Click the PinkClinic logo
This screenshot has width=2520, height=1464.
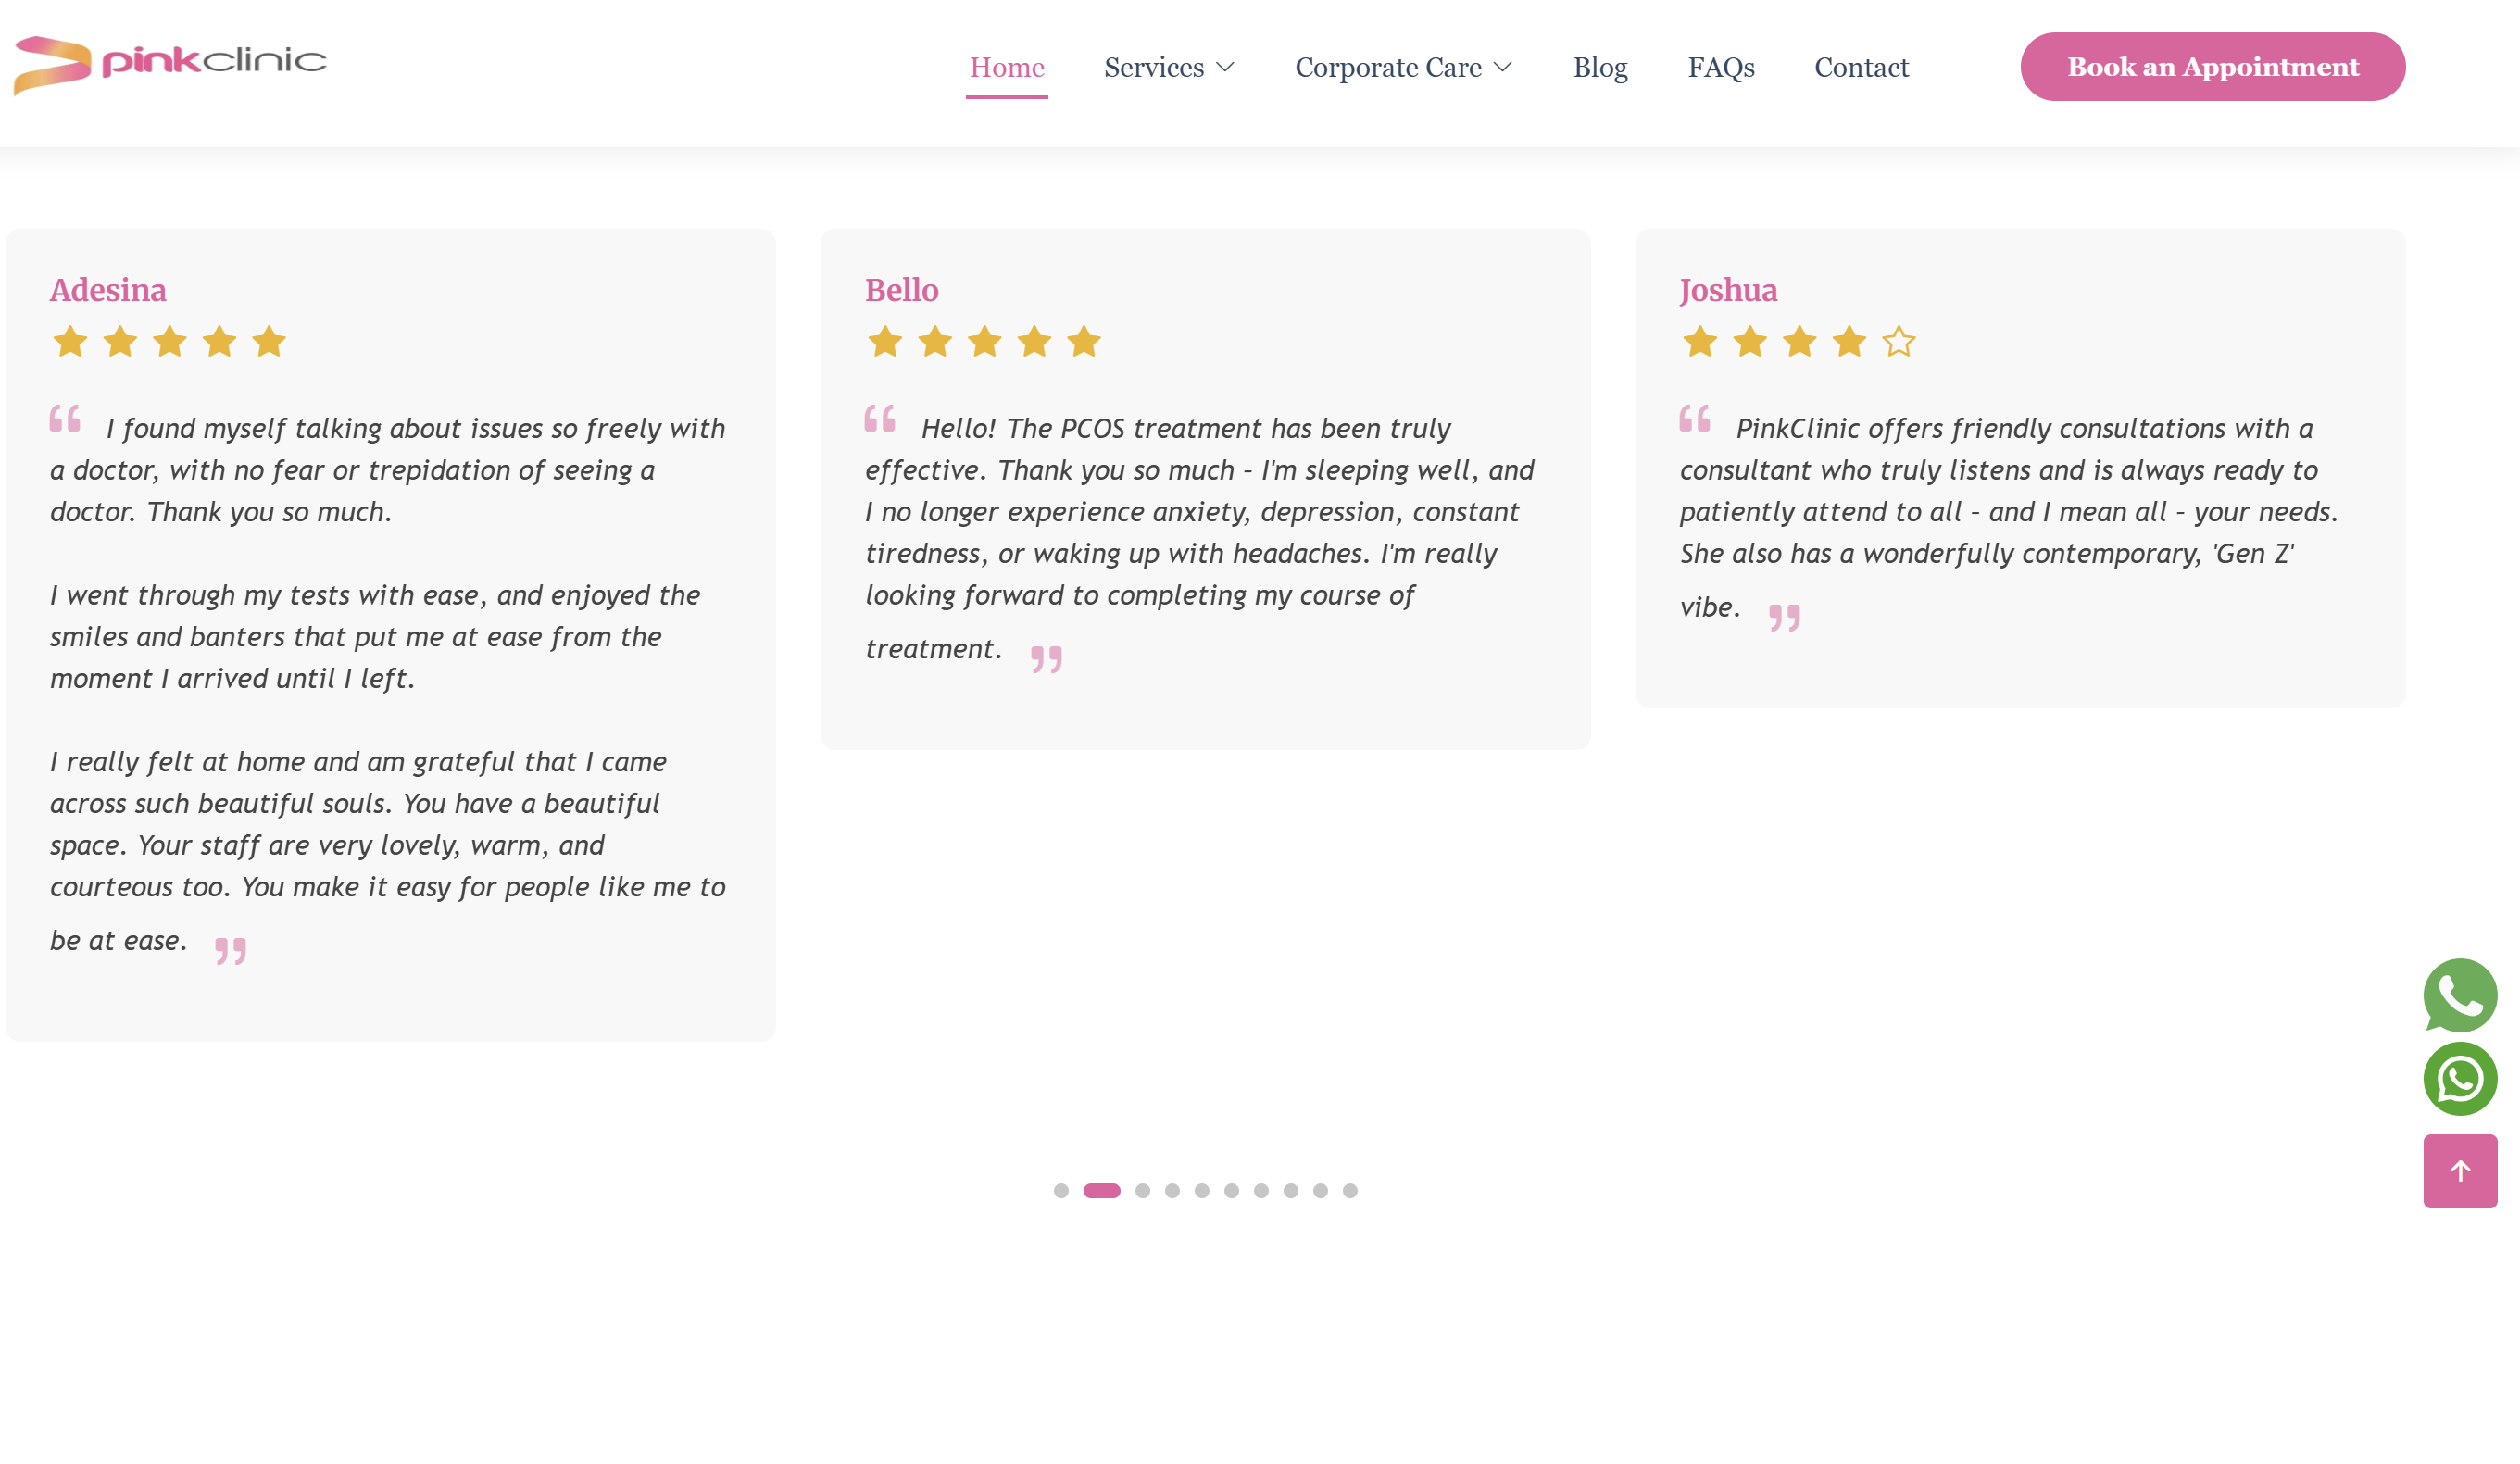[170, 64]
